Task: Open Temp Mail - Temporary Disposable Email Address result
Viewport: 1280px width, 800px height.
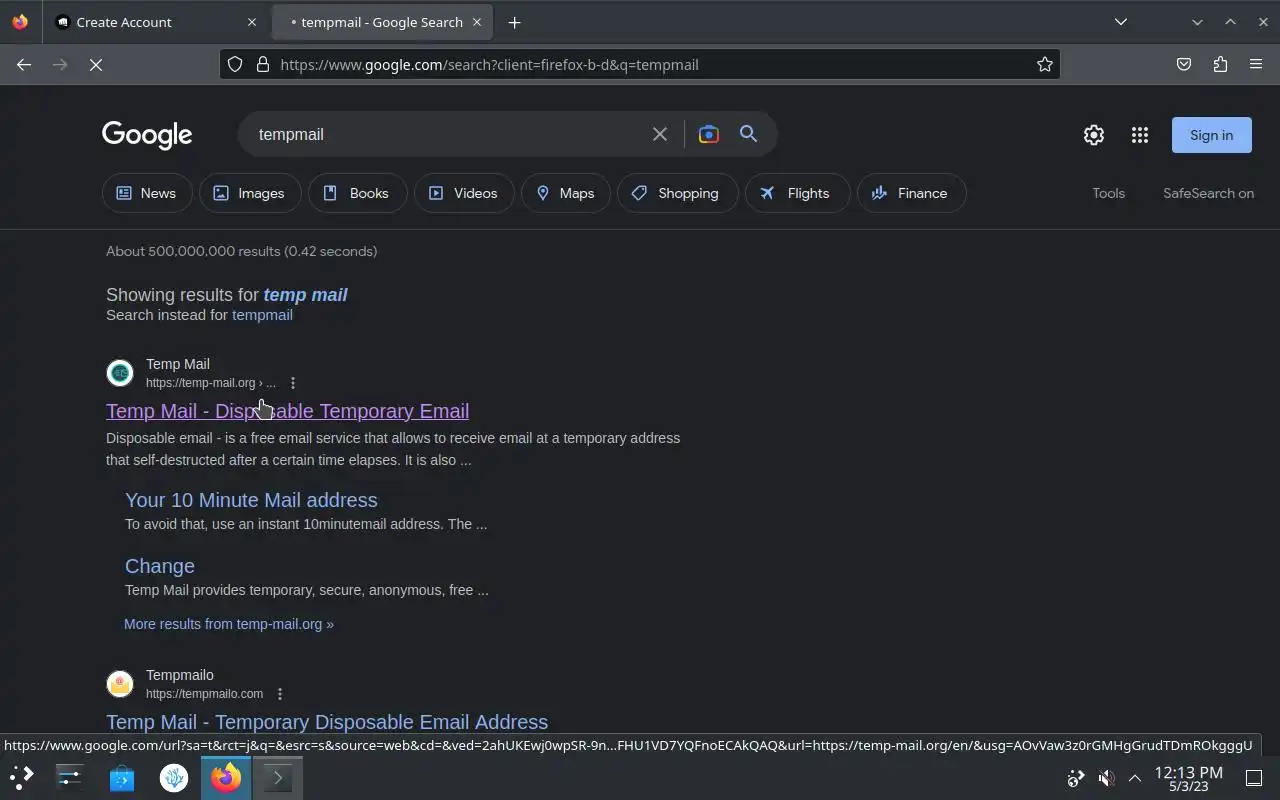Action: point(327,722)
